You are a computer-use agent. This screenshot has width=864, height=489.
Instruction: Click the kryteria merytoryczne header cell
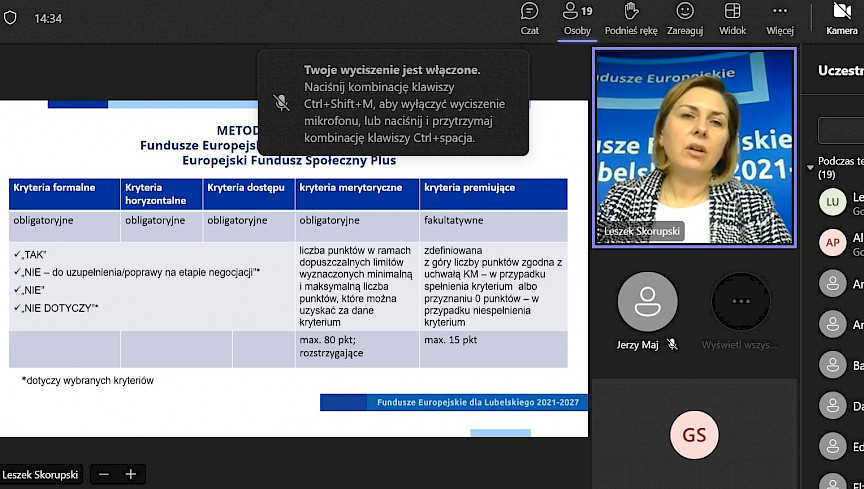pyautogui.click(x=357, y=194)
